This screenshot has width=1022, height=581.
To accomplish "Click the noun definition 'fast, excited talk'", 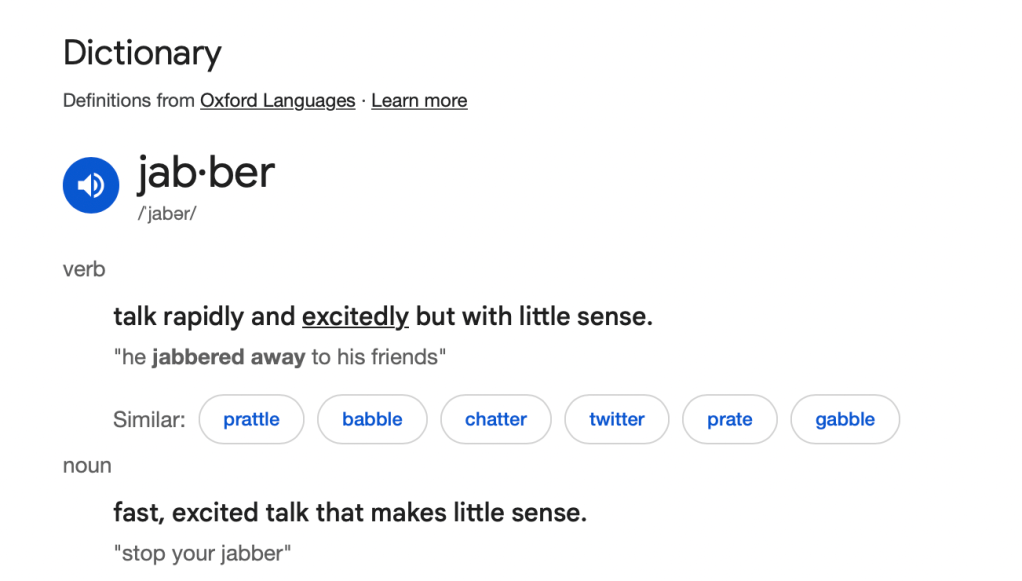I will point(349,513).
